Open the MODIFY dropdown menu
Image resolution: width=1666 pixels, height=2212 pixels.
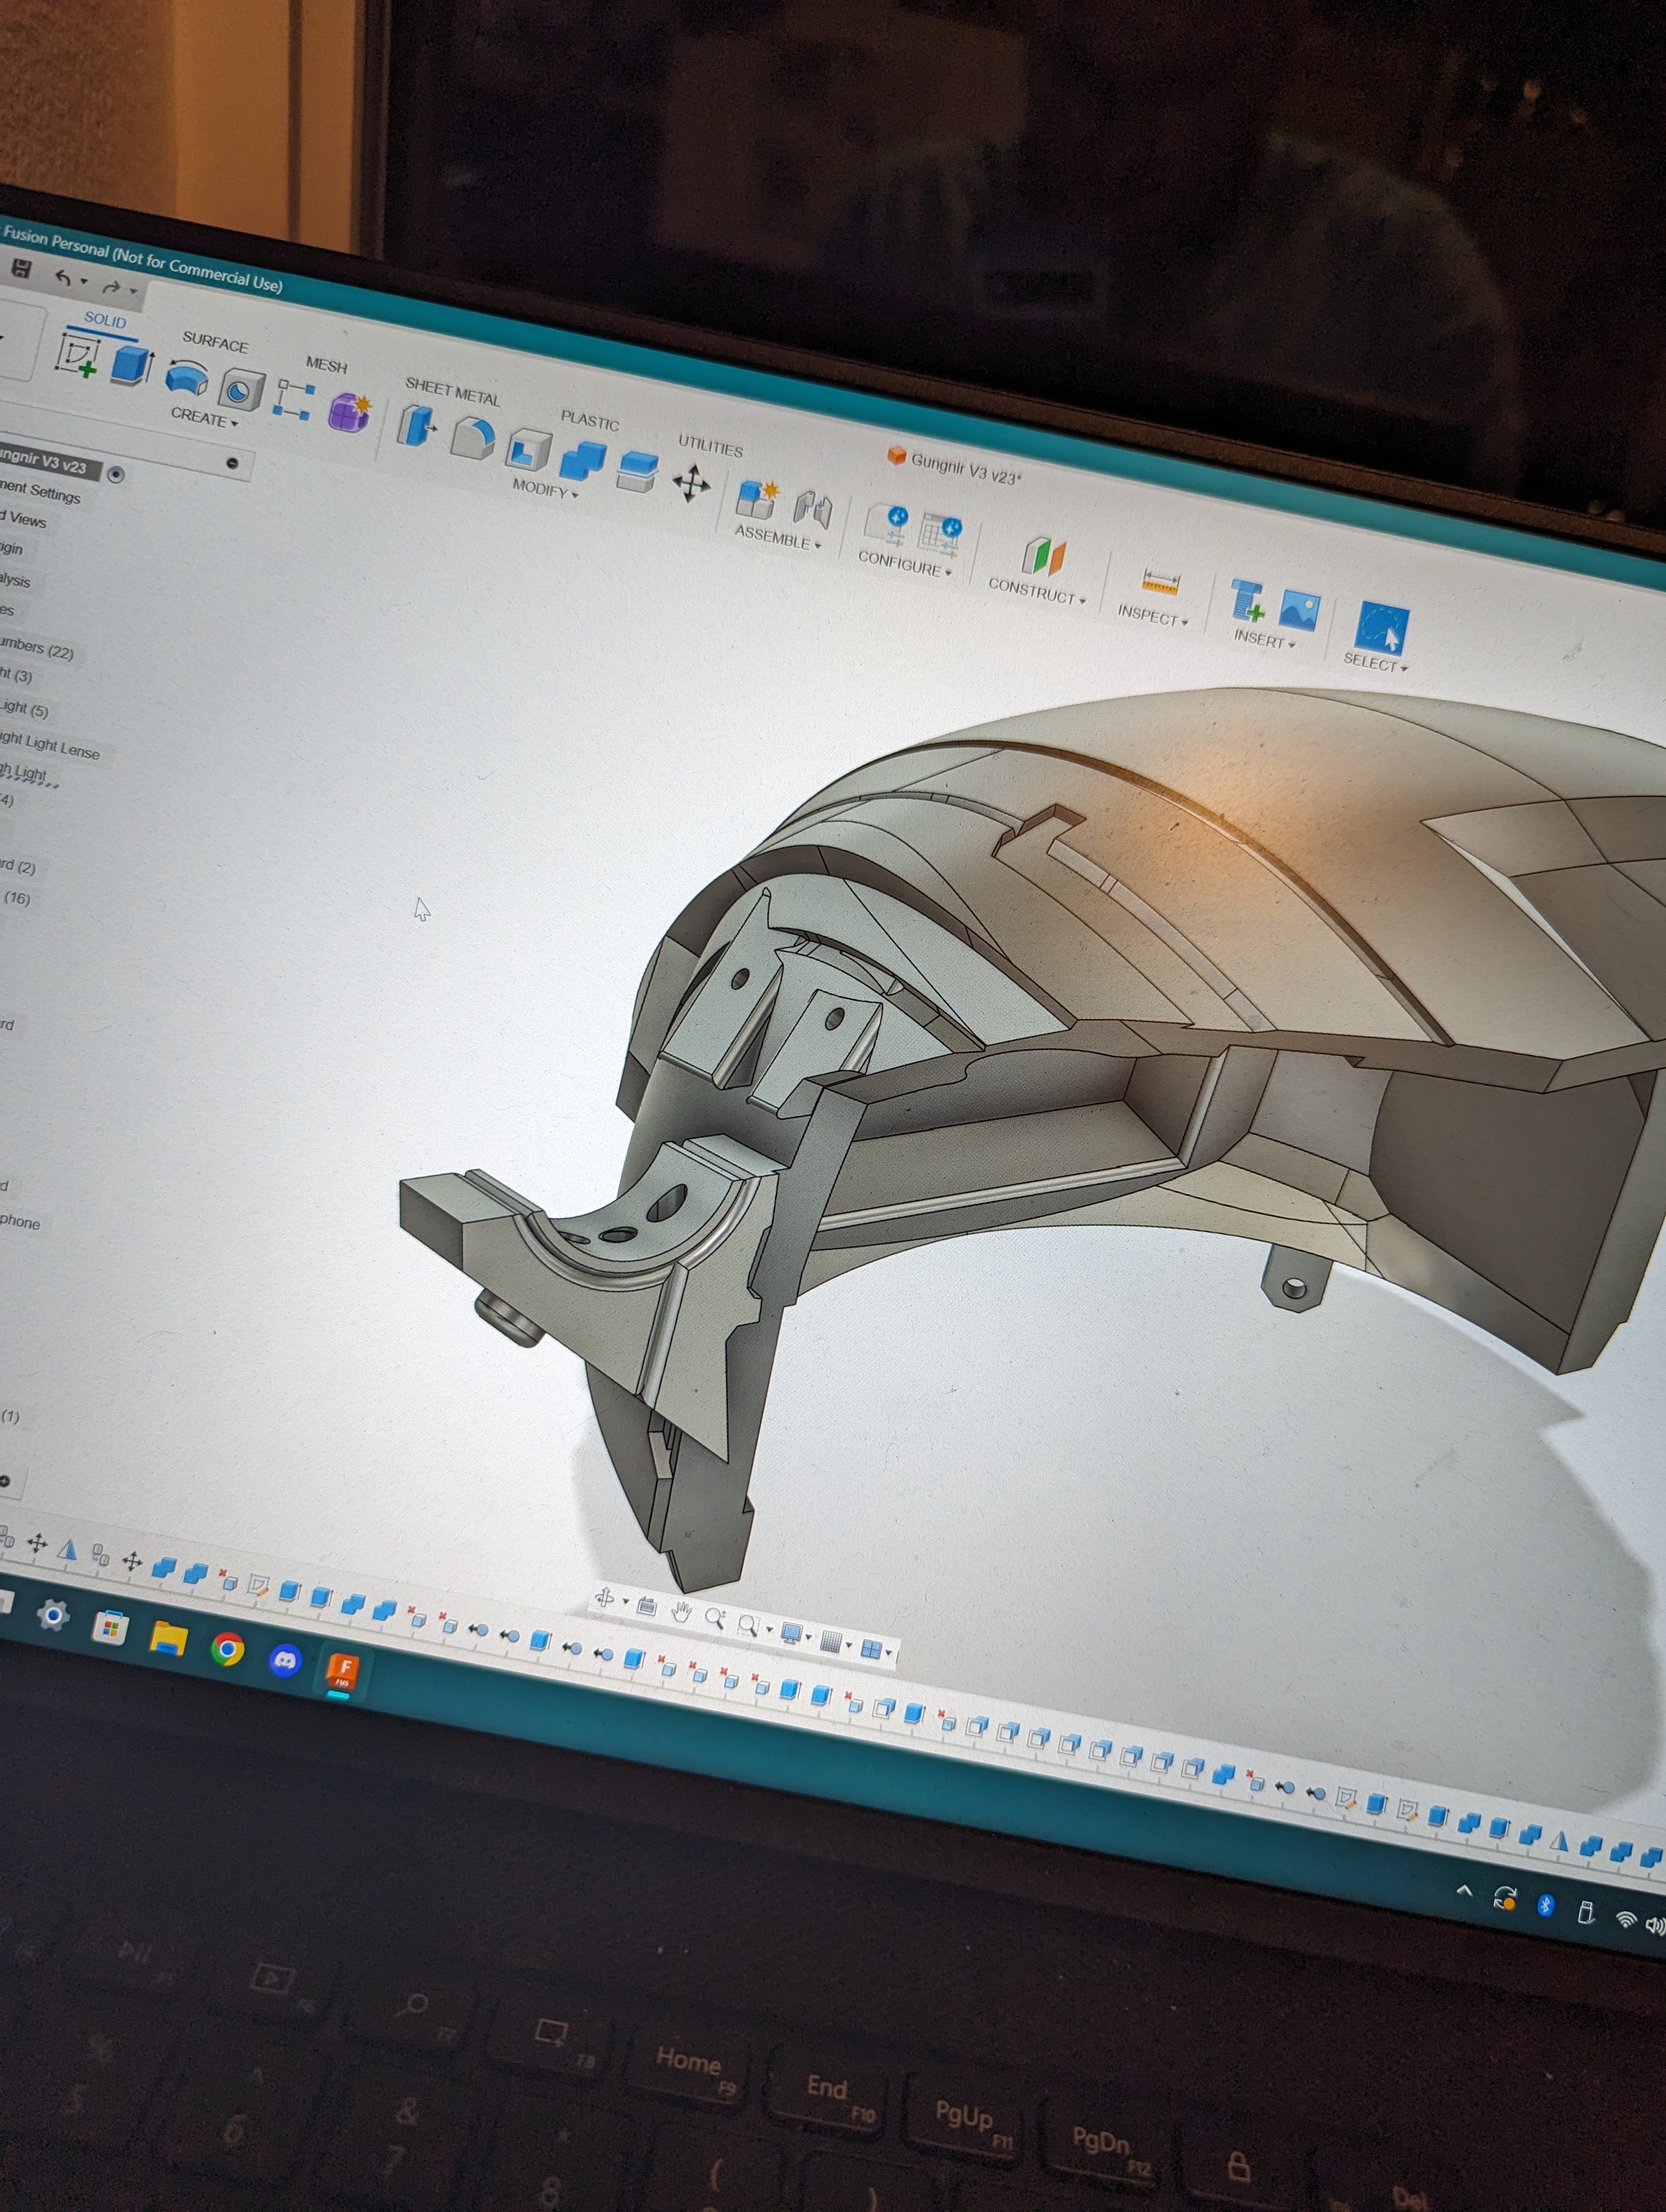pyautogui.click(x=545, y=488)
